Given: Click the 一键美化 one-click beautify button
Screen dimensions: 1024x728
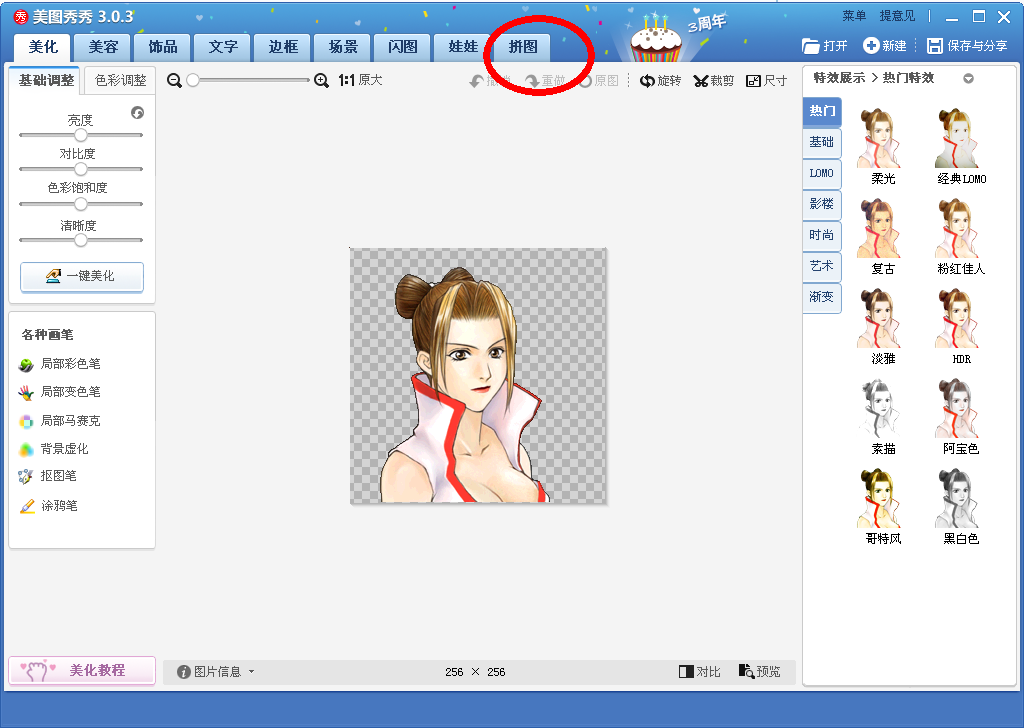Looking at the screenshot, I should pyautogui.click(x=82, y=276).
